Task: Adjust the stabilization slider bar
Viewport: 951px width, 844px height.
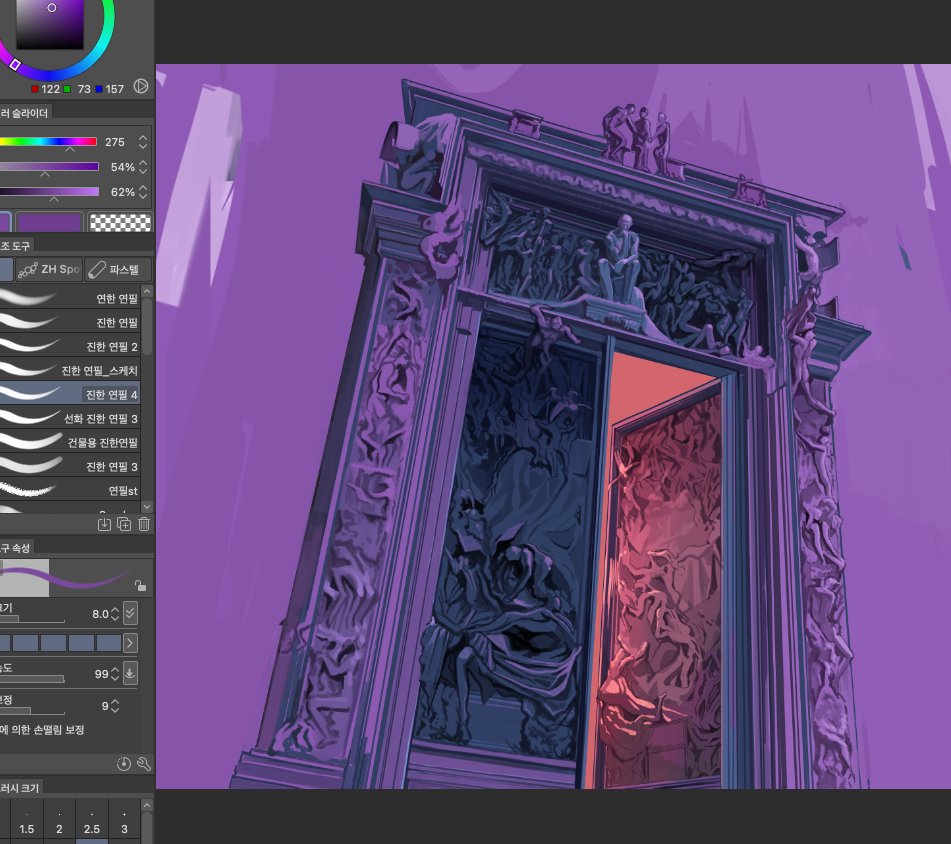Action: click(x=32, y=711)
